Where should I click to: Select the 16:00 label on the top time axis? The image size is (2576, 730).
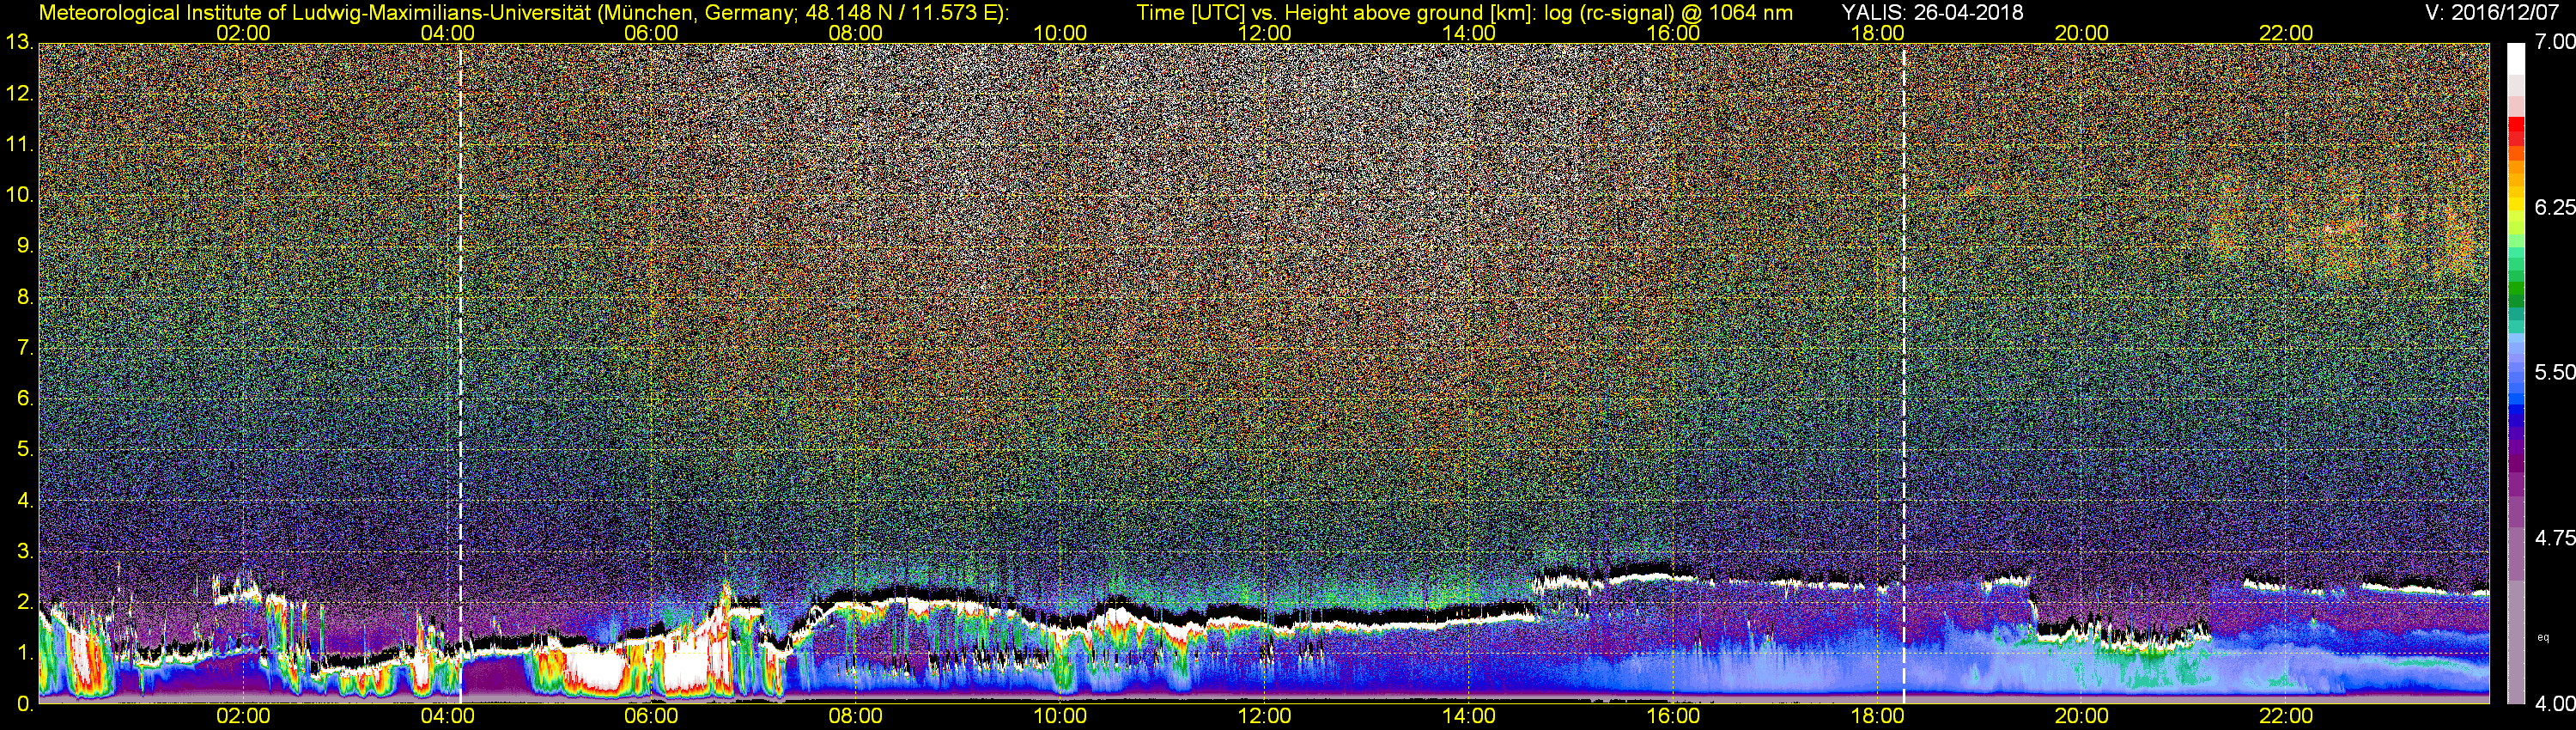tap(1673, 33)
